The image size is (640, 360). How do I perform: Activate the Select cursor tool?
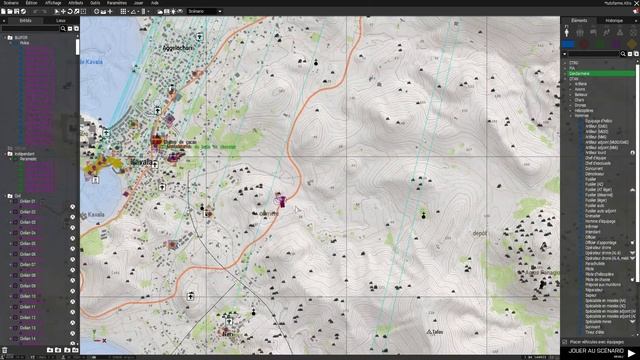[57, 11]
